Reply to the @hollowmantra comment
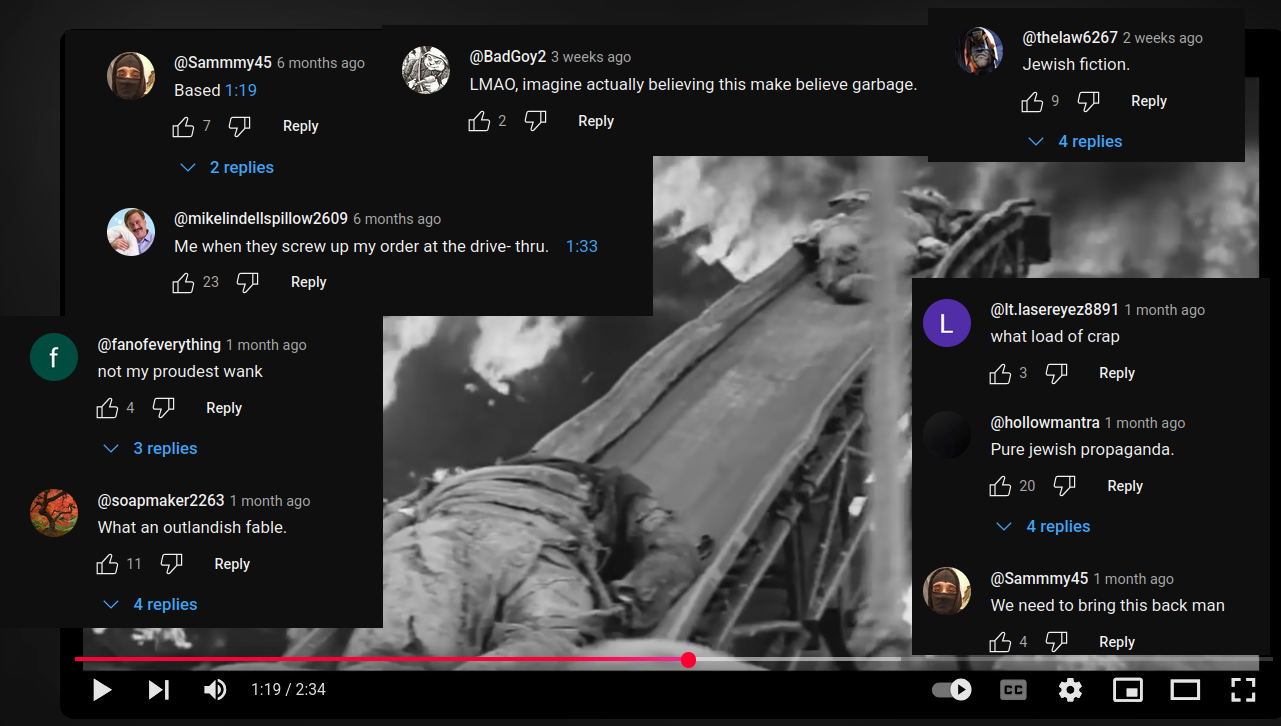The image size is (1281, 726). click(1125, 486)
